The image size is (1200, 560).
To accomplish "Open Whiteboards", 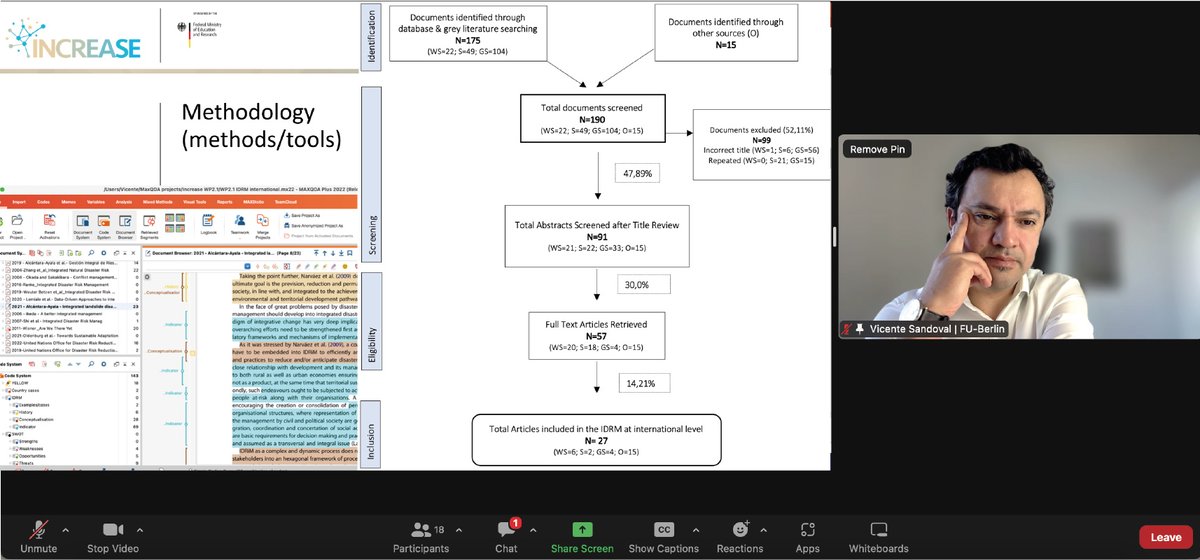I will [x=879, y=536].
